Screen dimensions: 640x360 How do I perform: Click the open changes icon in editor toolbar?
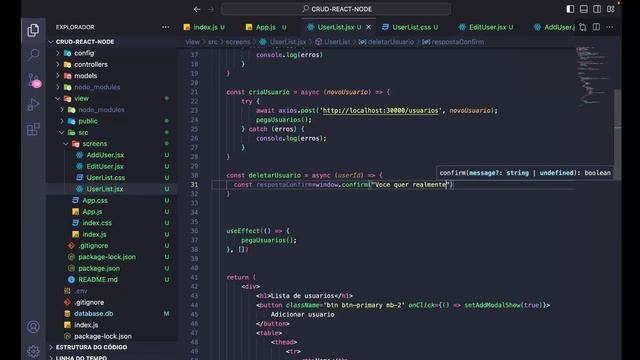(583, 27)
